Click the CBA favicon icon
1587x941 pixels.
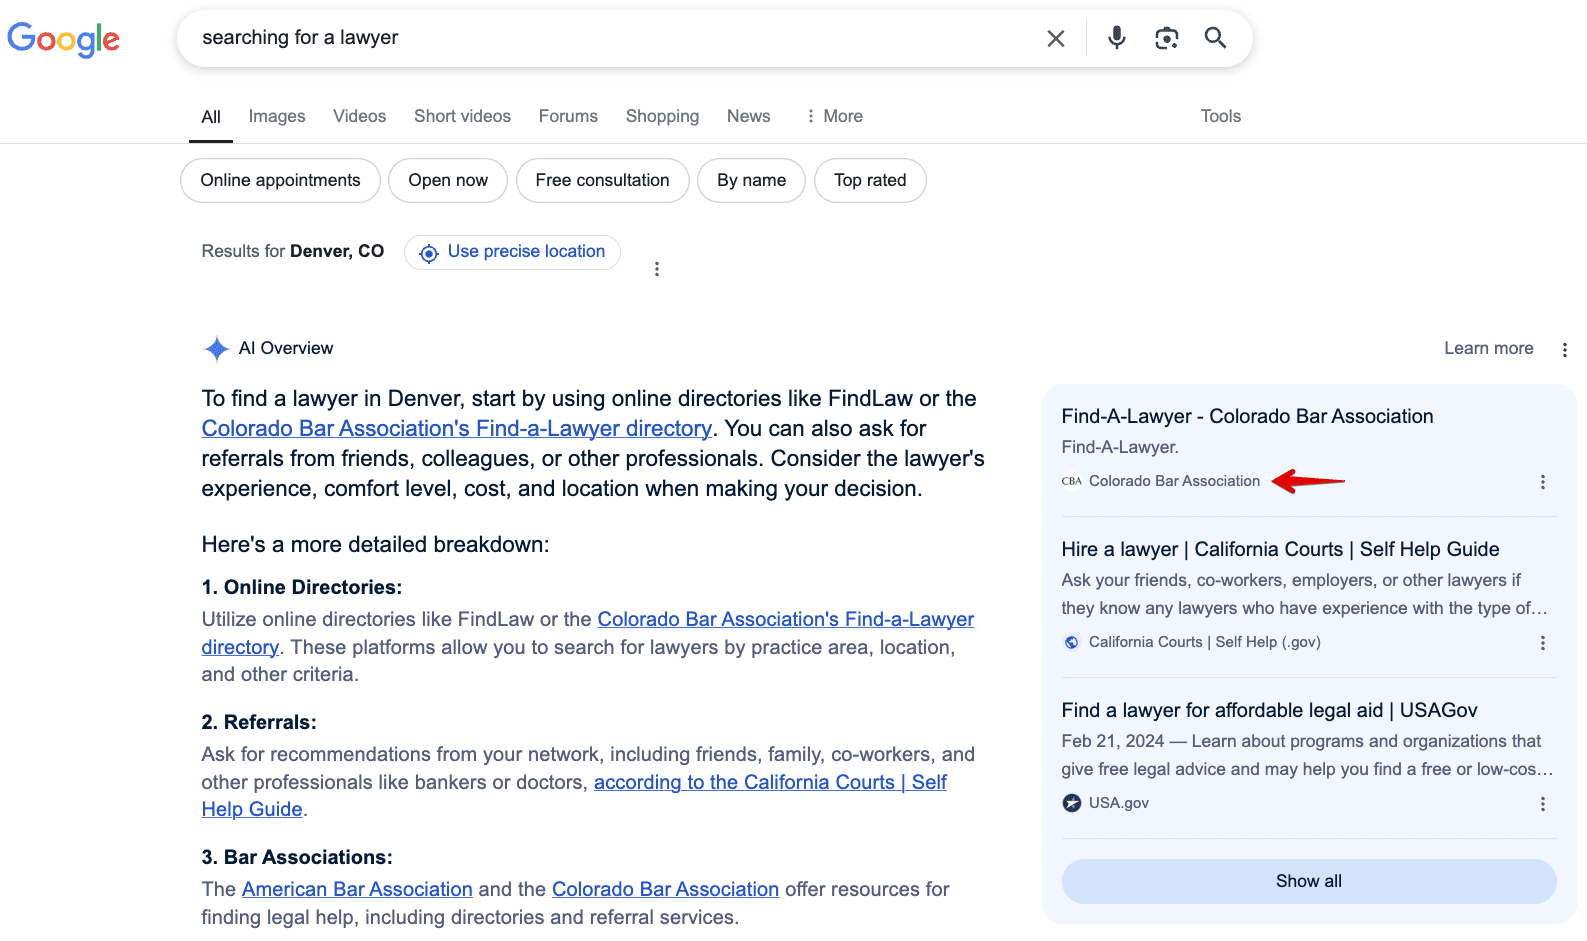(1072, 481)
